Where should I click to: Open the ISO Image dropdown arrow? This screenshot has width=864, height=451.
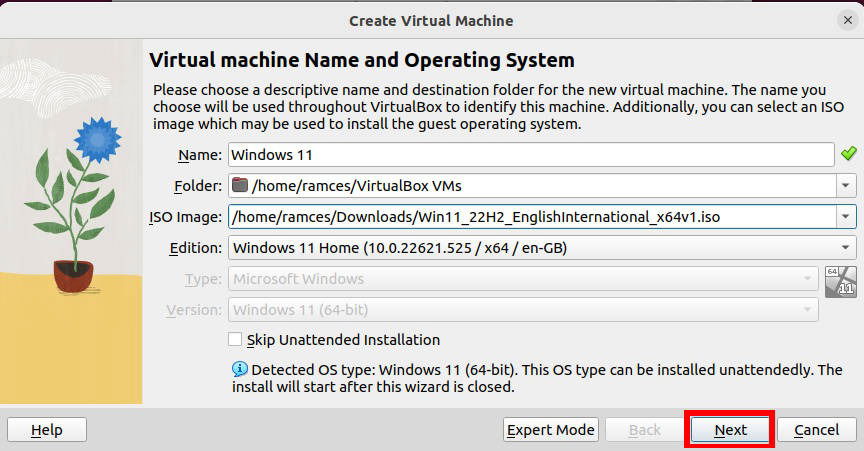coord(846,216)
